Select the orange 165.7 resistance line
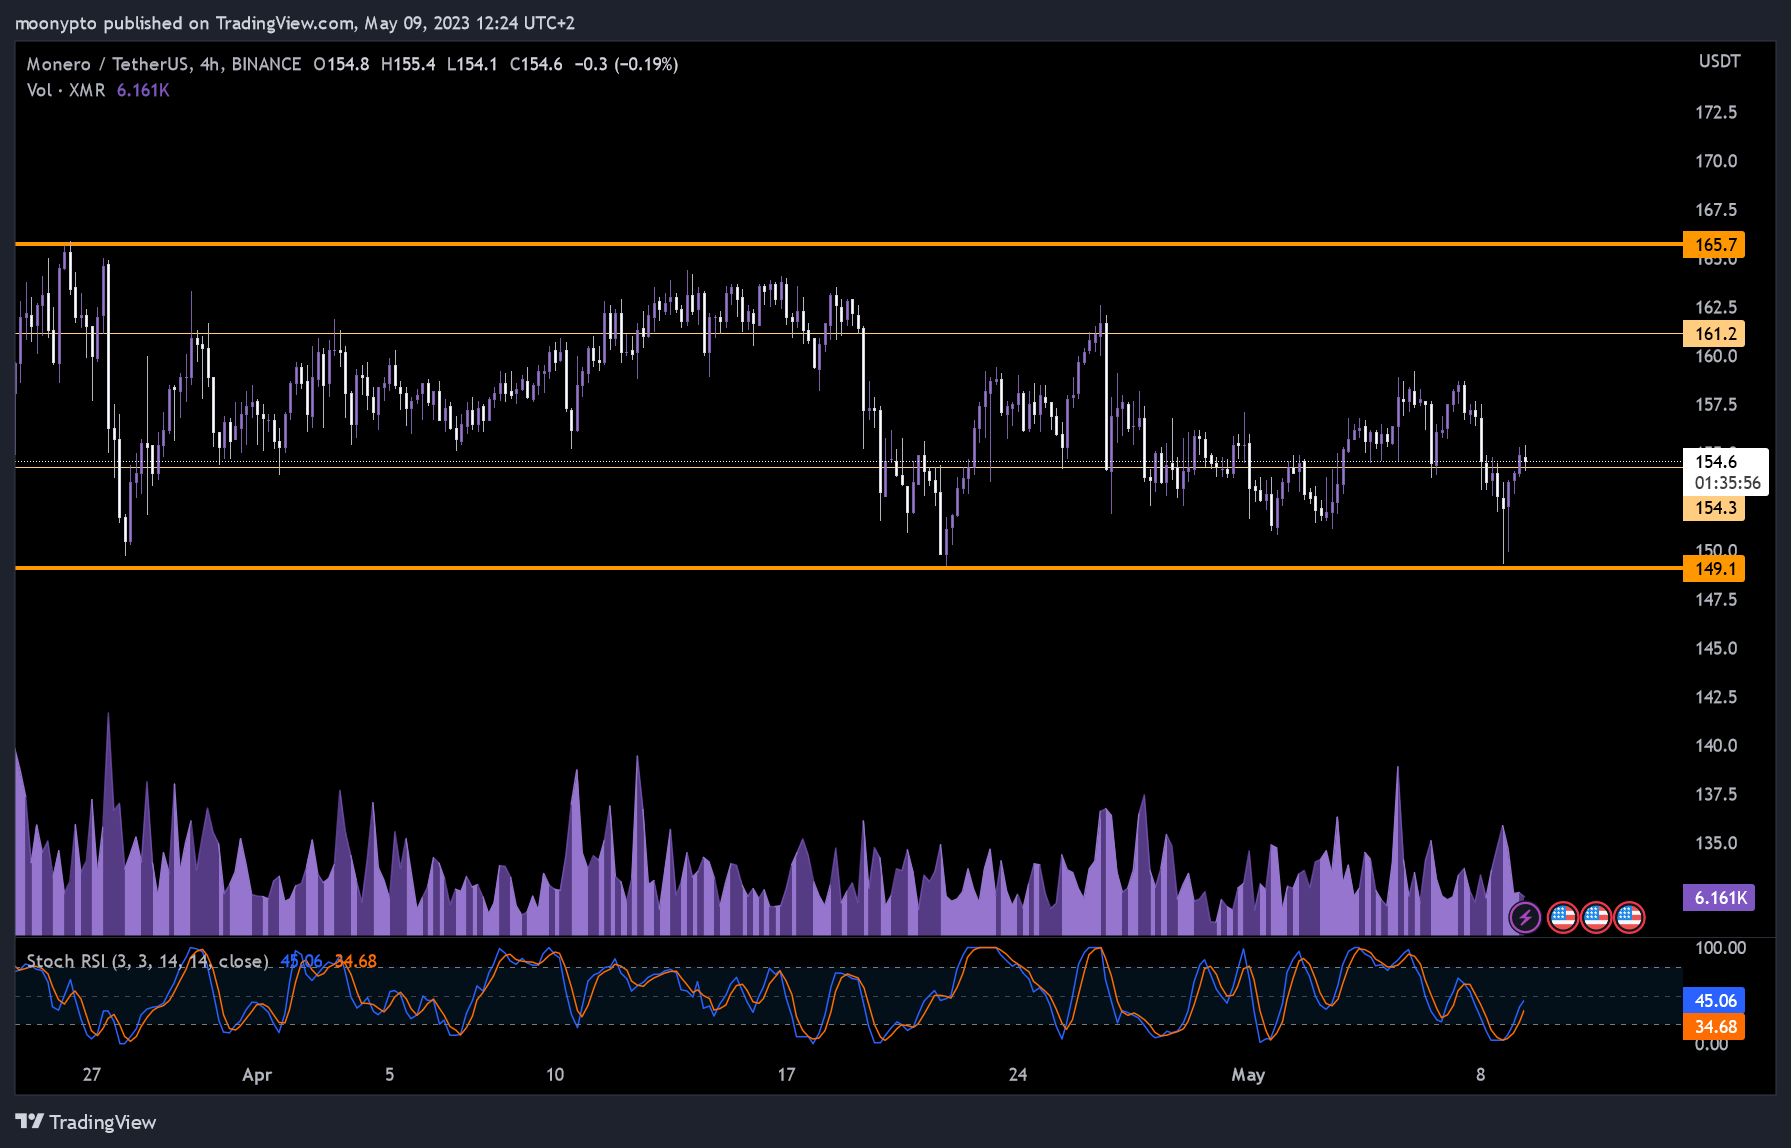The image size is (1791, 1148). tap(849, 244)
